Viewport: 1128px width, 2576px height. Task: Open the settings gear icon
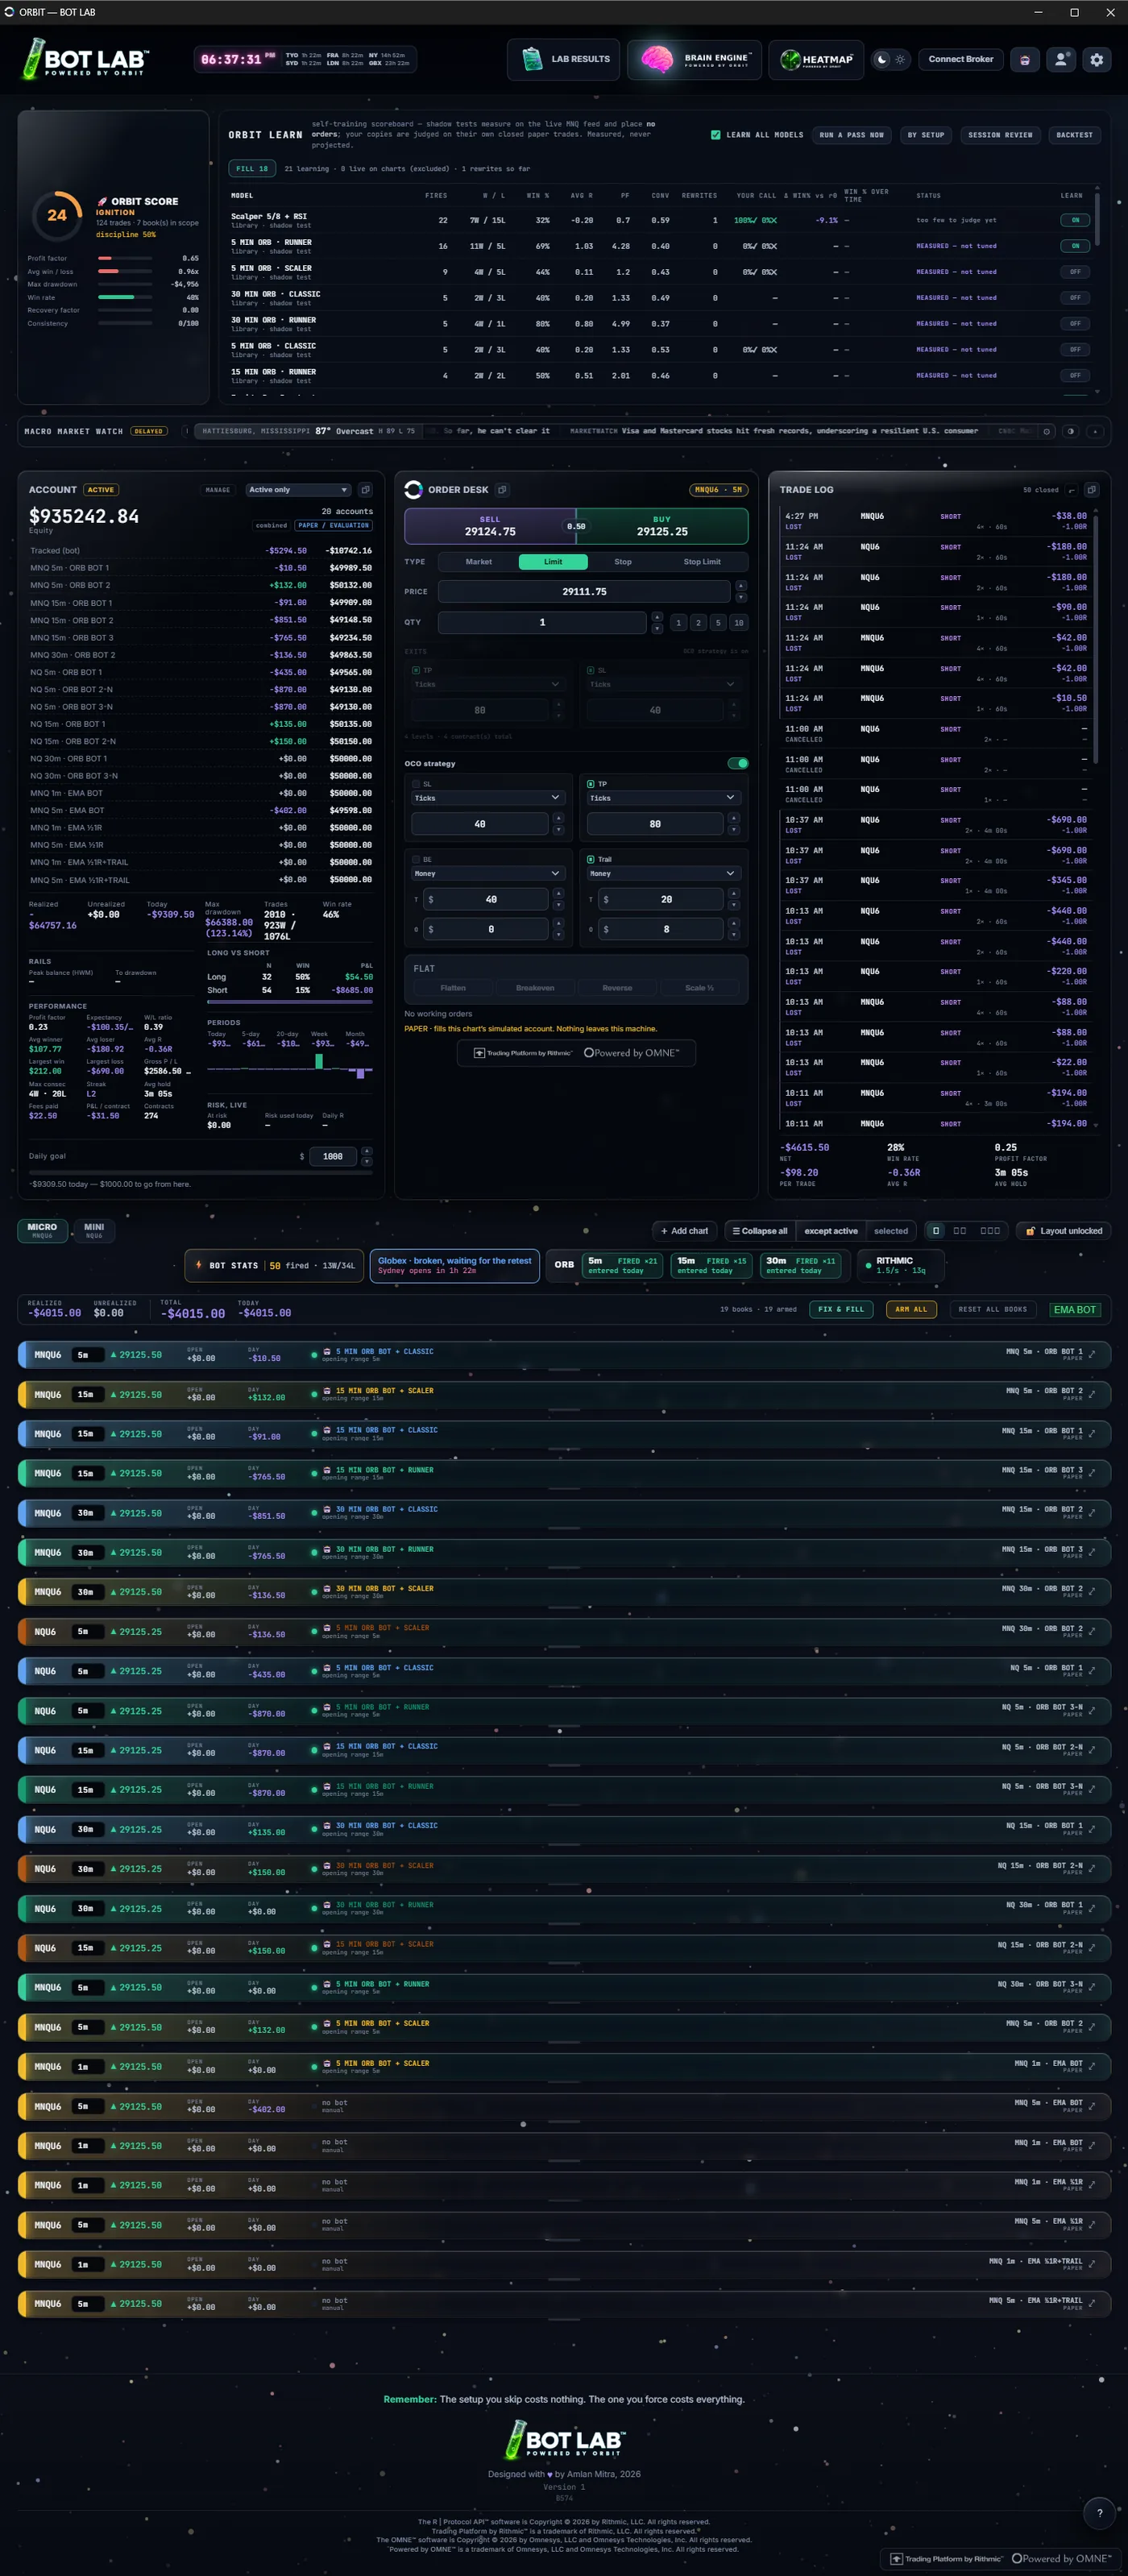(1096, 59)
